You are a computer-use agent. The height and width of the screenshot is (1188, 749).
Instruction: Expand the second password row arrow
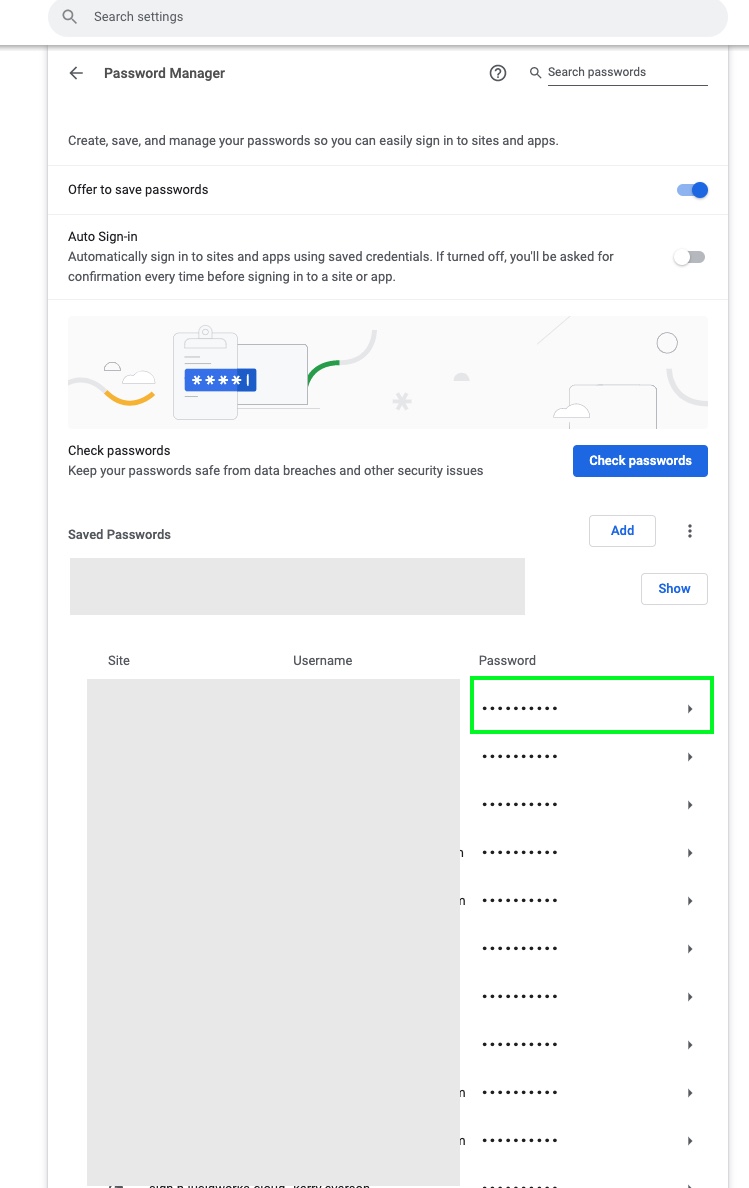point(690,757)
